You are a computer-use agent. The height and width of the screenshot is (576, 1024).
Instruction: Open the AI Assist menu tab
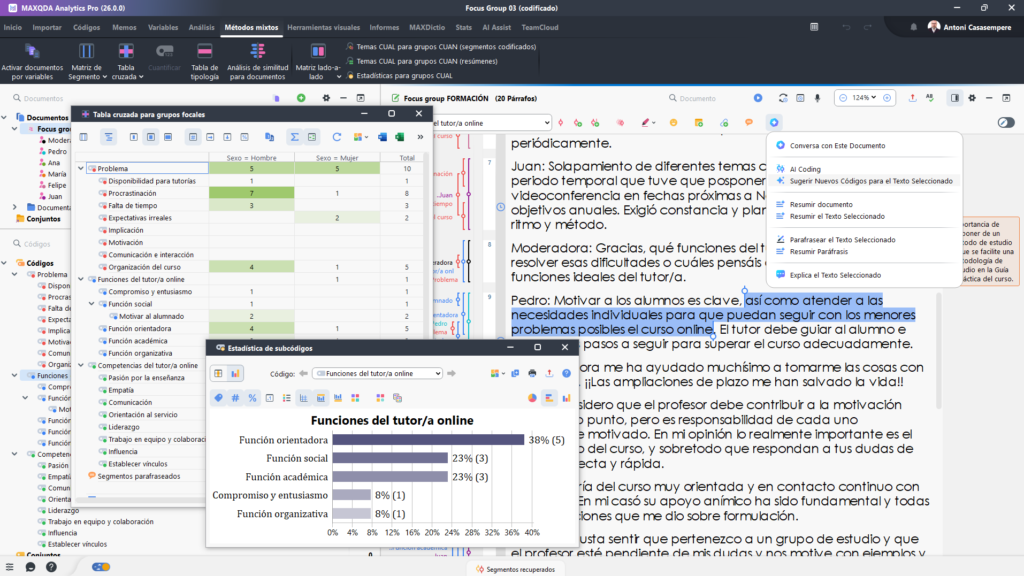tap(496, 27)
